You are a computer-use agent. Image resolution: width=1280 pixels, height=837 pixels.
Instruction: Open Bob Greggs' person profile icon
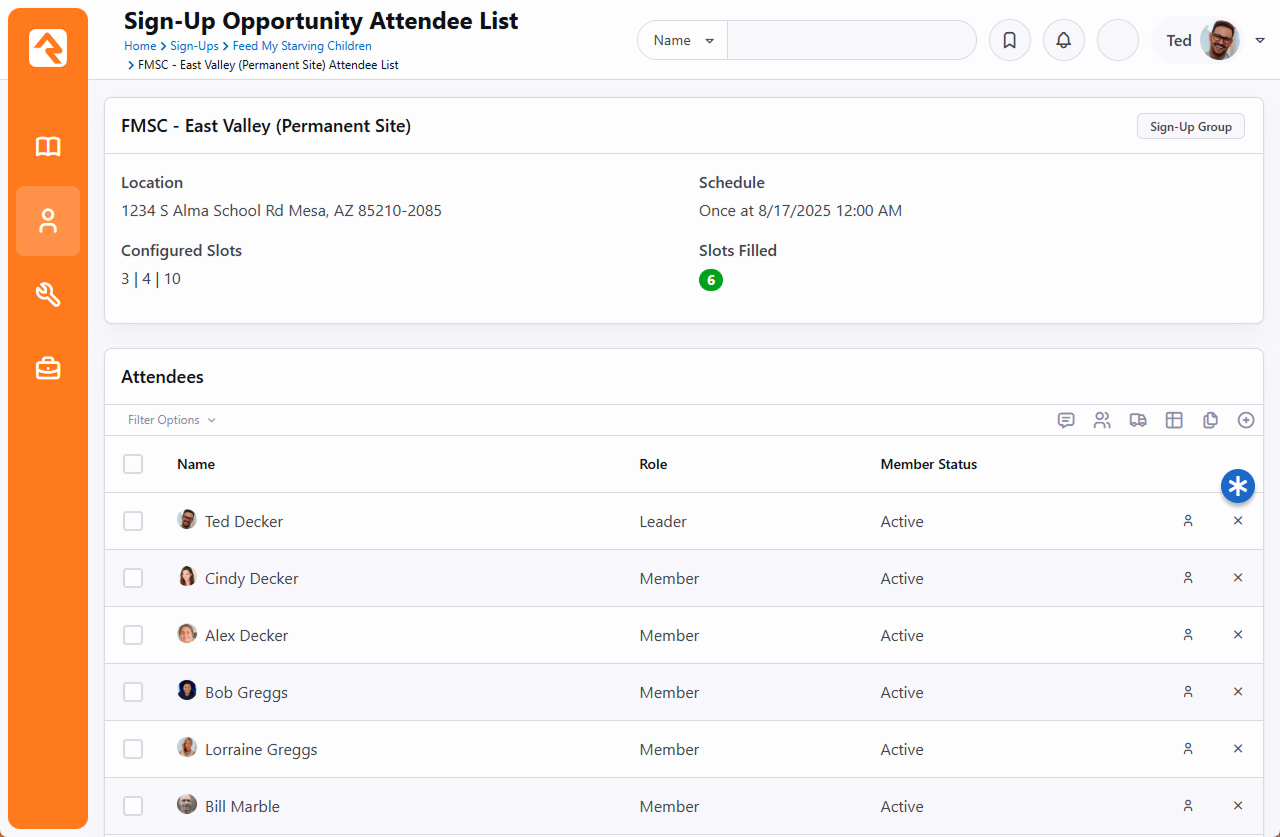pyautogui.click(x=1188, y=692)
